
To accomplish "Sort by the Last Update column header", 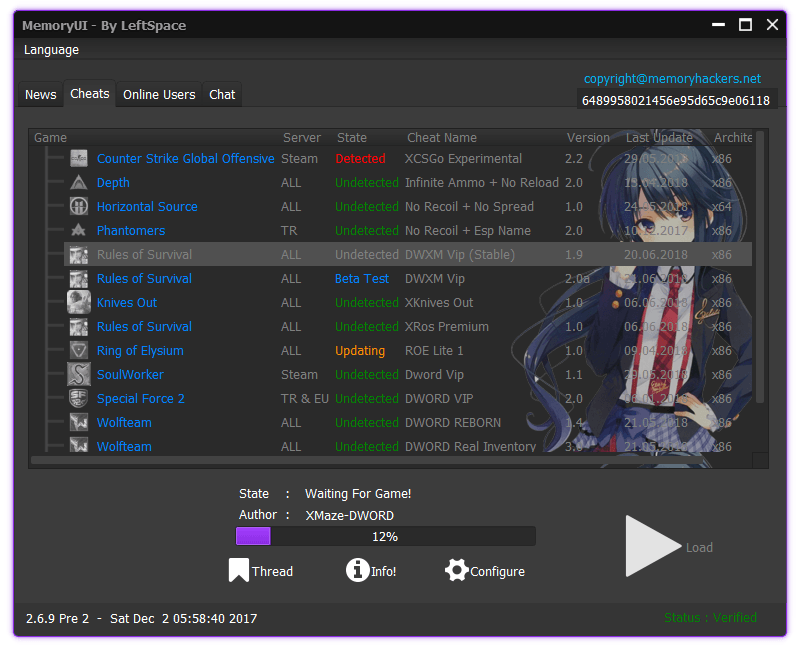I will click(x=659, y=138).
